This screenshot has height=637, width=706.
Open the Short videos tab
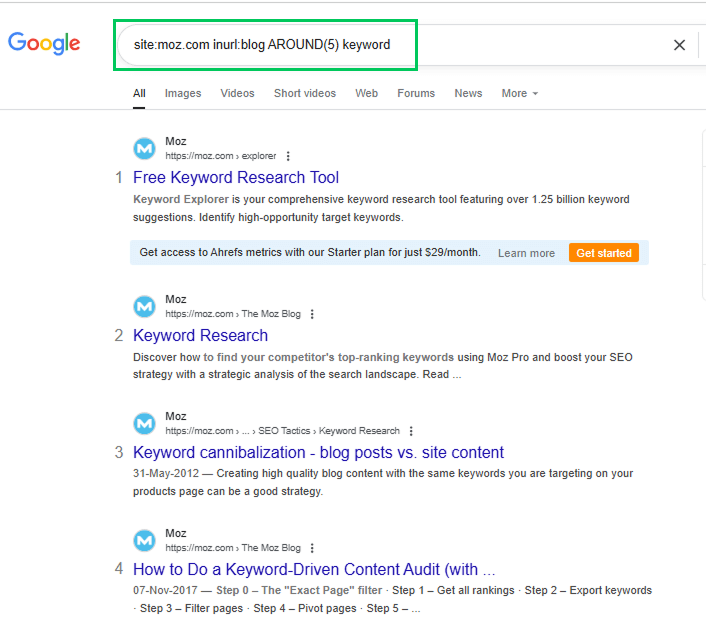pyautogui.click(x=305, y=93)
